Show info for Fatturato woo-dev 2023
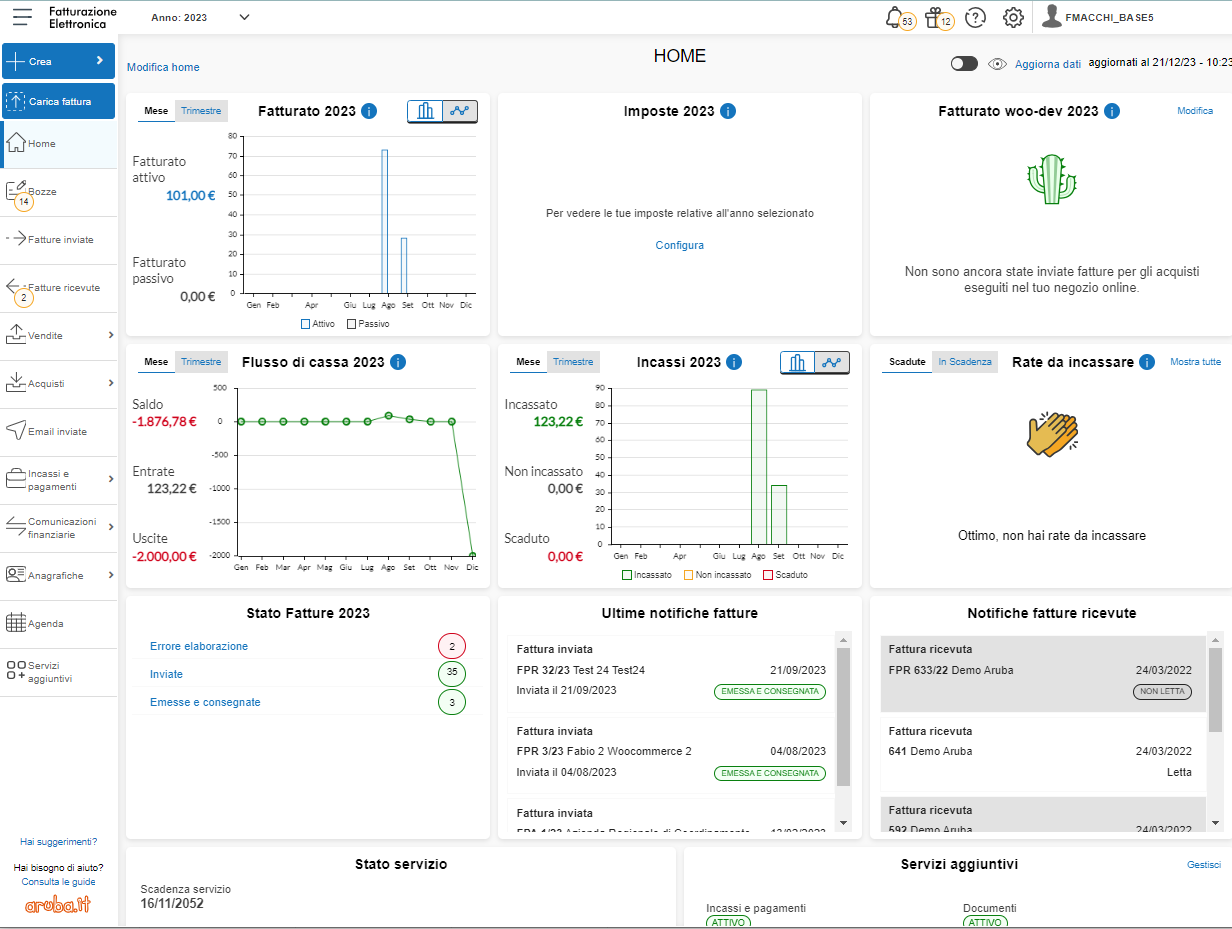1232x929 pixels. click(x=1112, y=111)
